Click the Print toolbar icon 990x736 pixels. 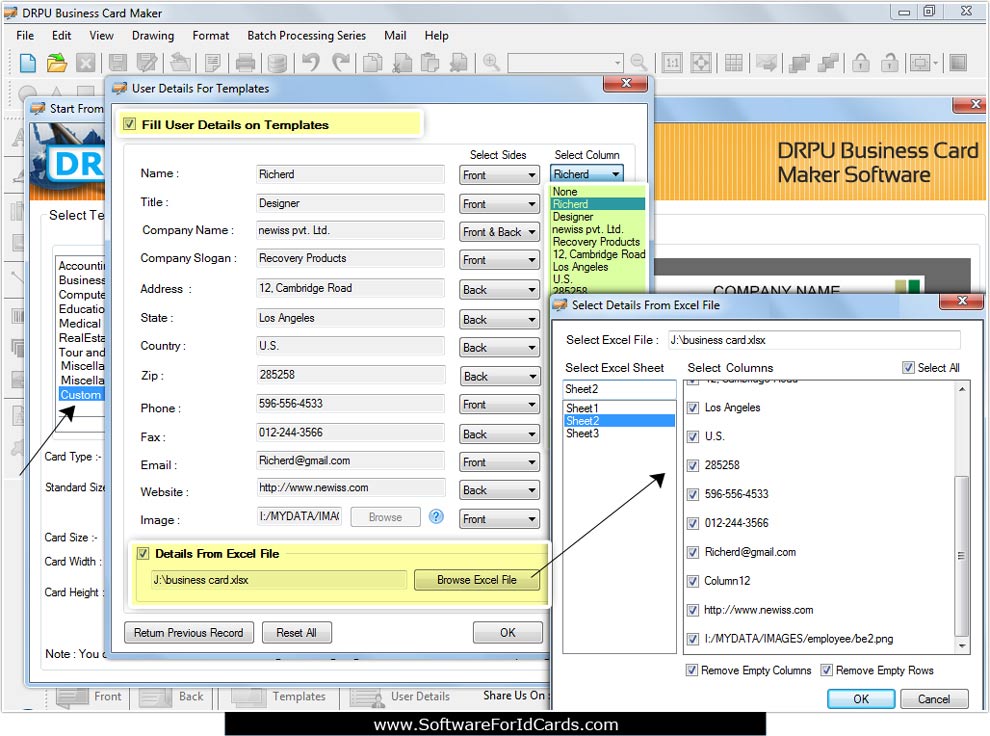point(245,62)
